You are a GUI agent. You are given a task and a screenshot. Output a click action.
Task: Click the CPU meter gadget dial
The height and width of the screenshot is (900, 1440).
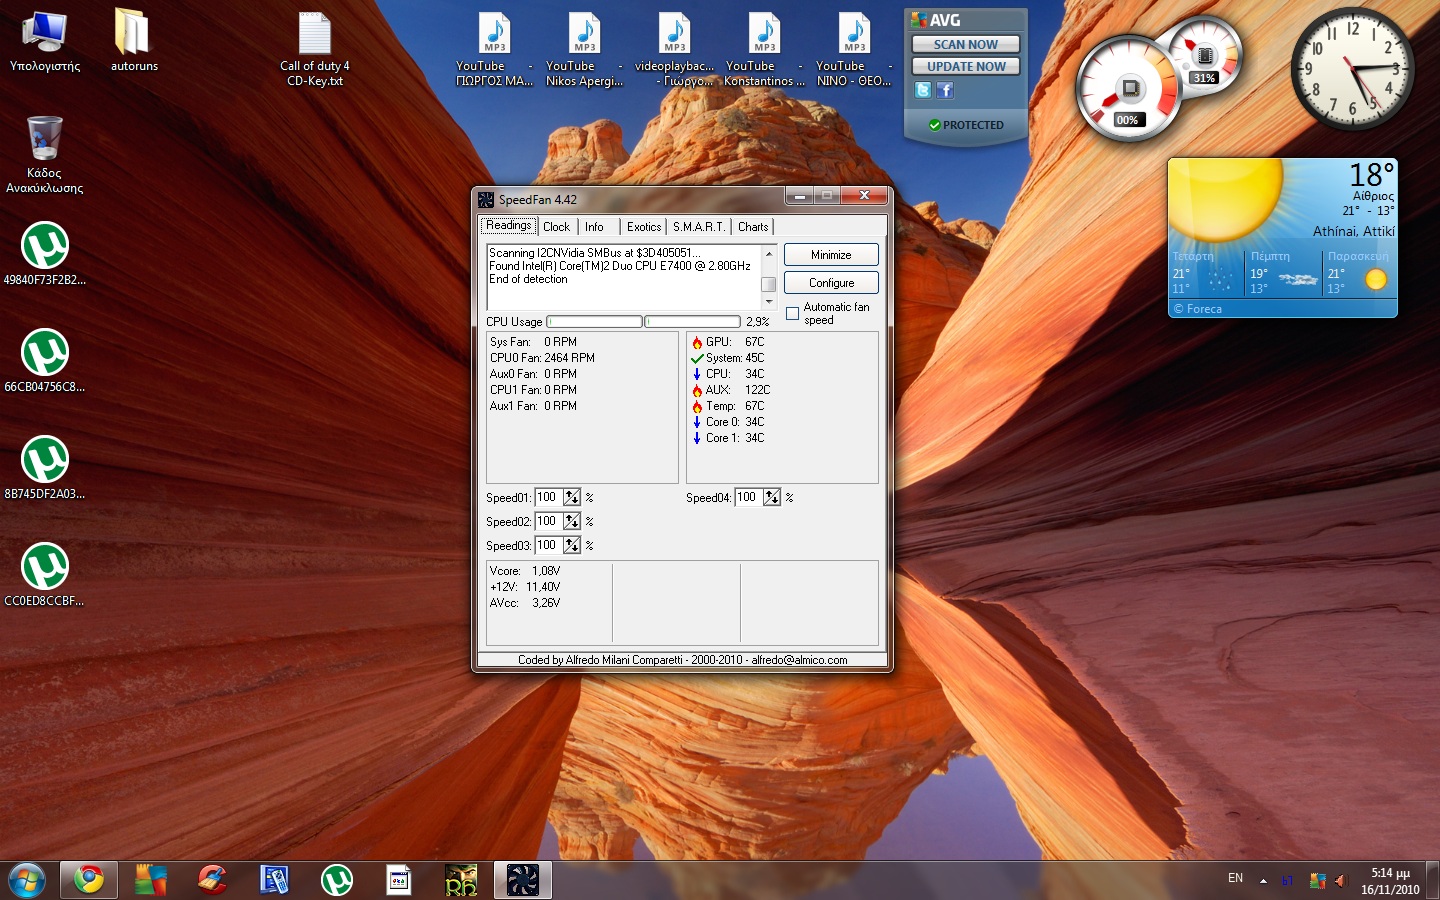pyautogui.click(x=1129, y=90)
